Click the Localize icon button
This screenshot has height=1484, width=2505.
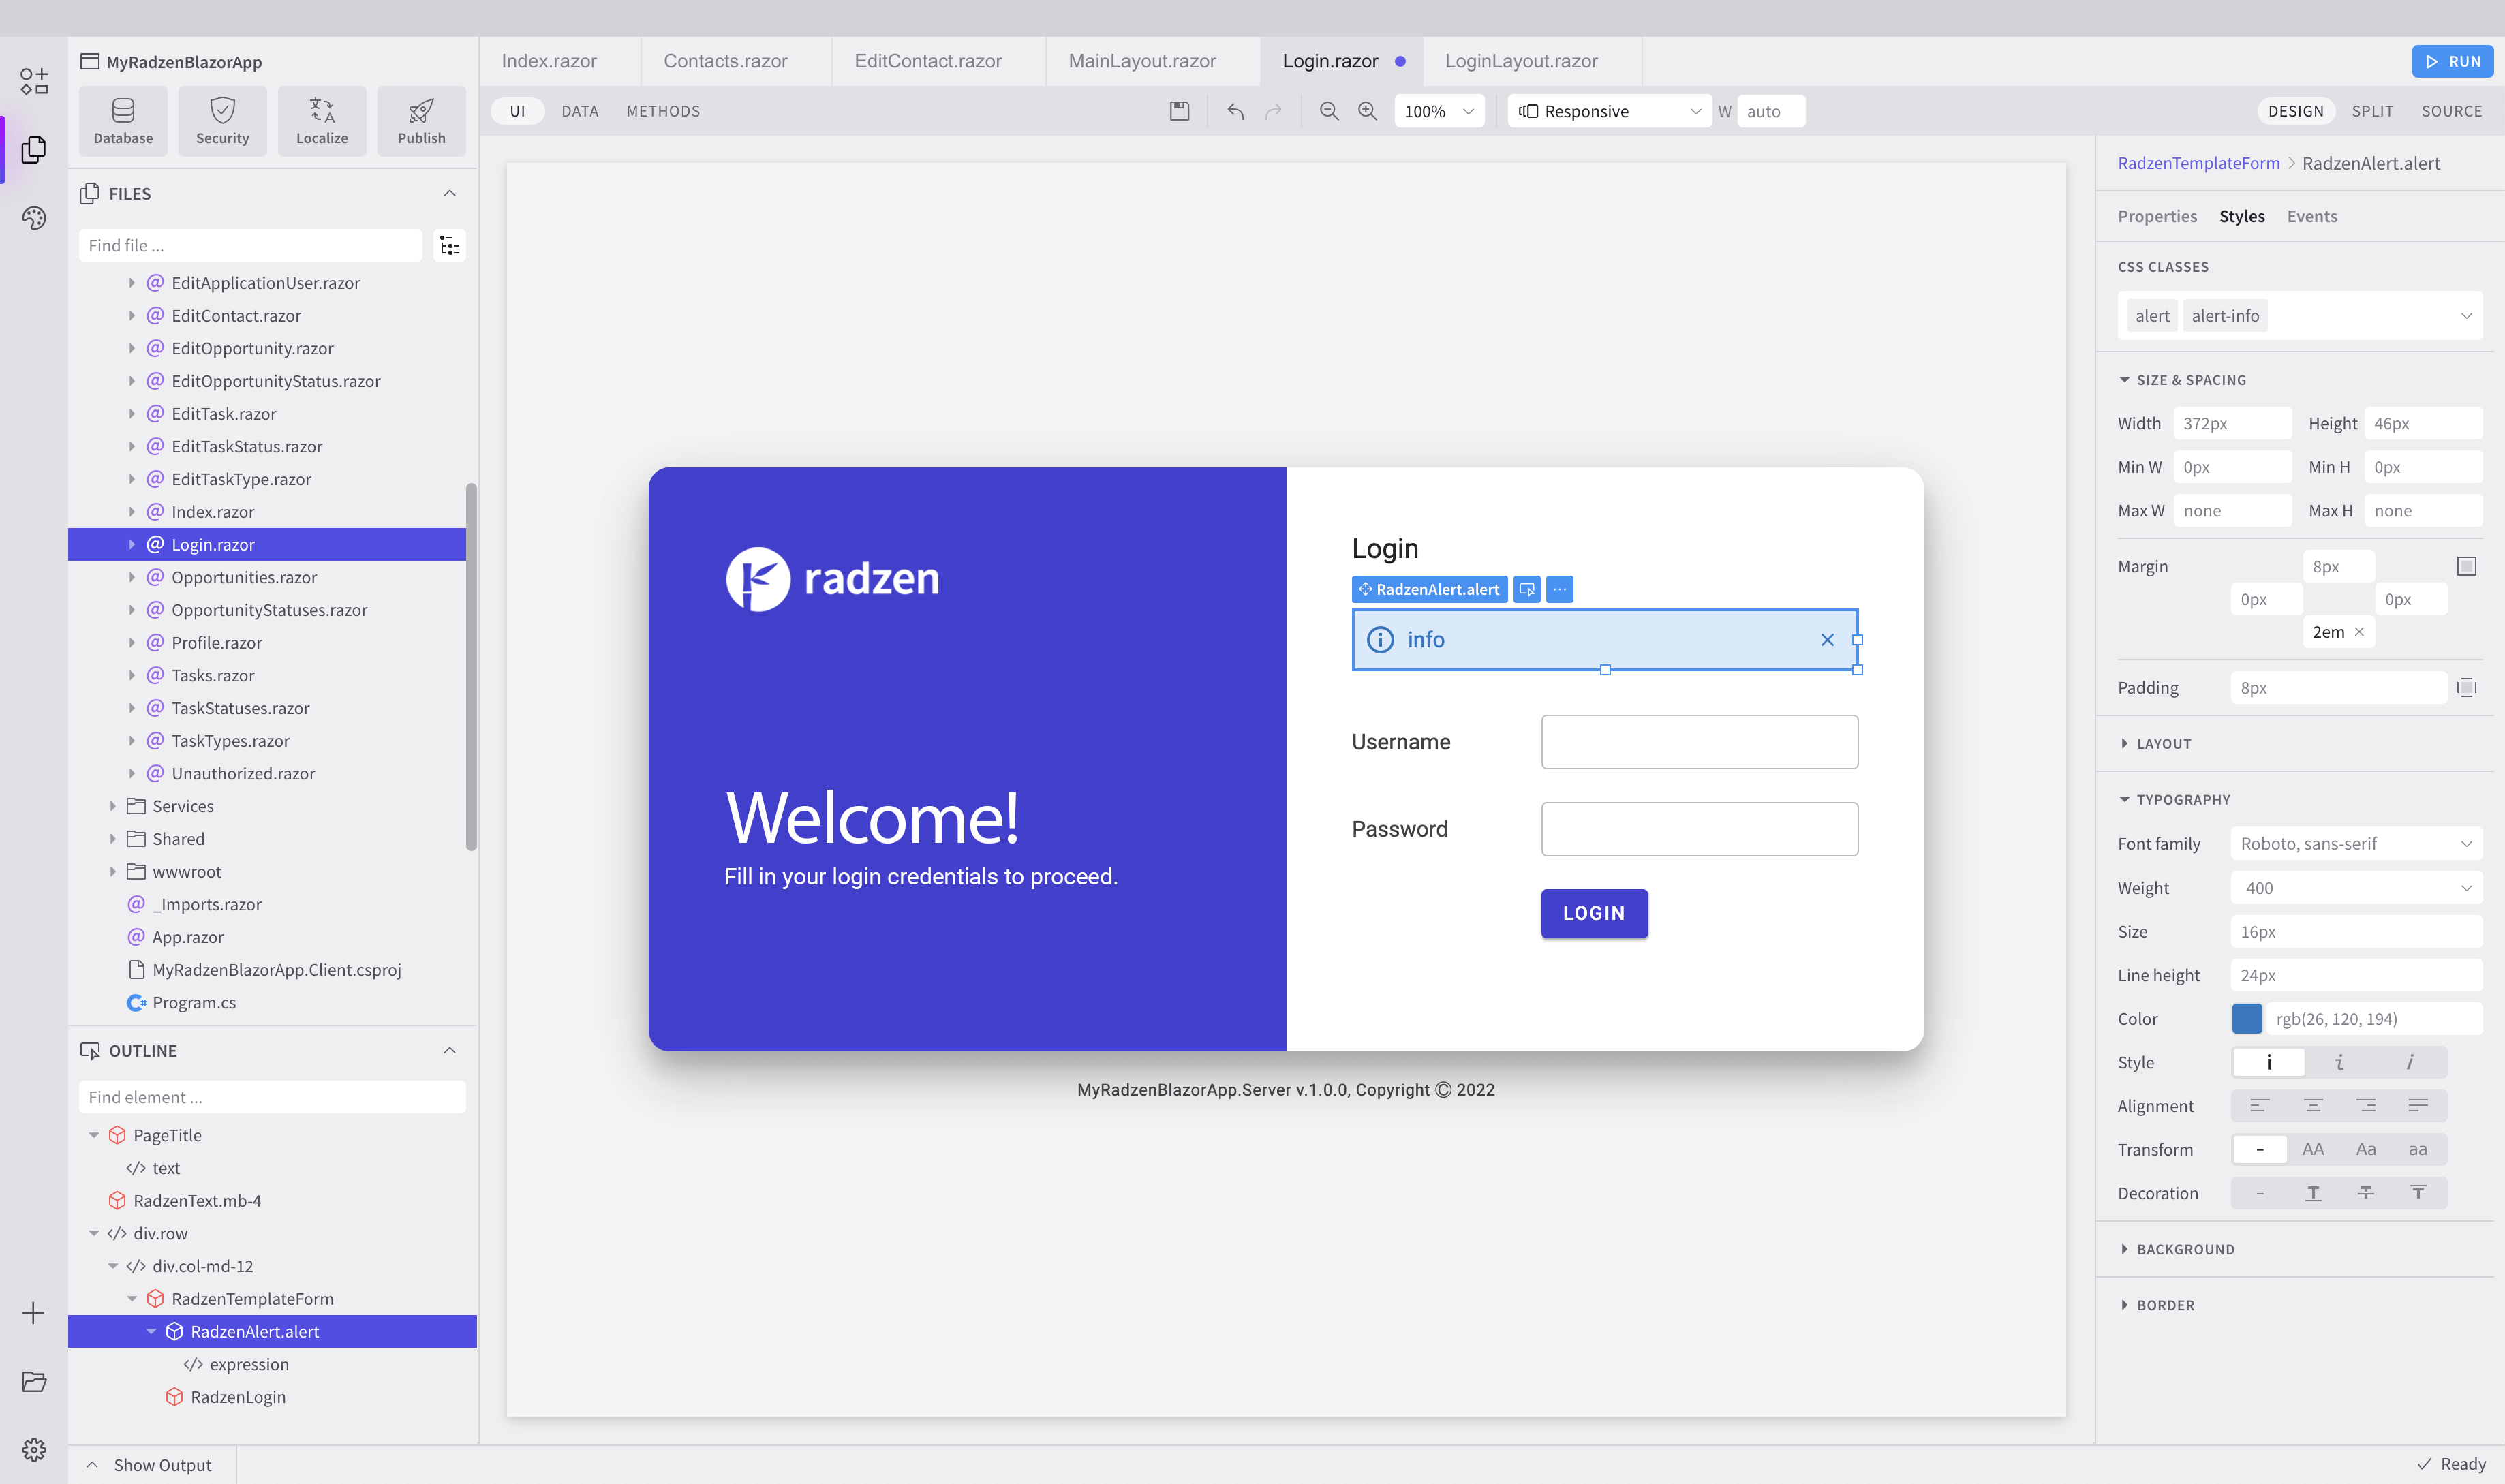(x=322, y=121)
